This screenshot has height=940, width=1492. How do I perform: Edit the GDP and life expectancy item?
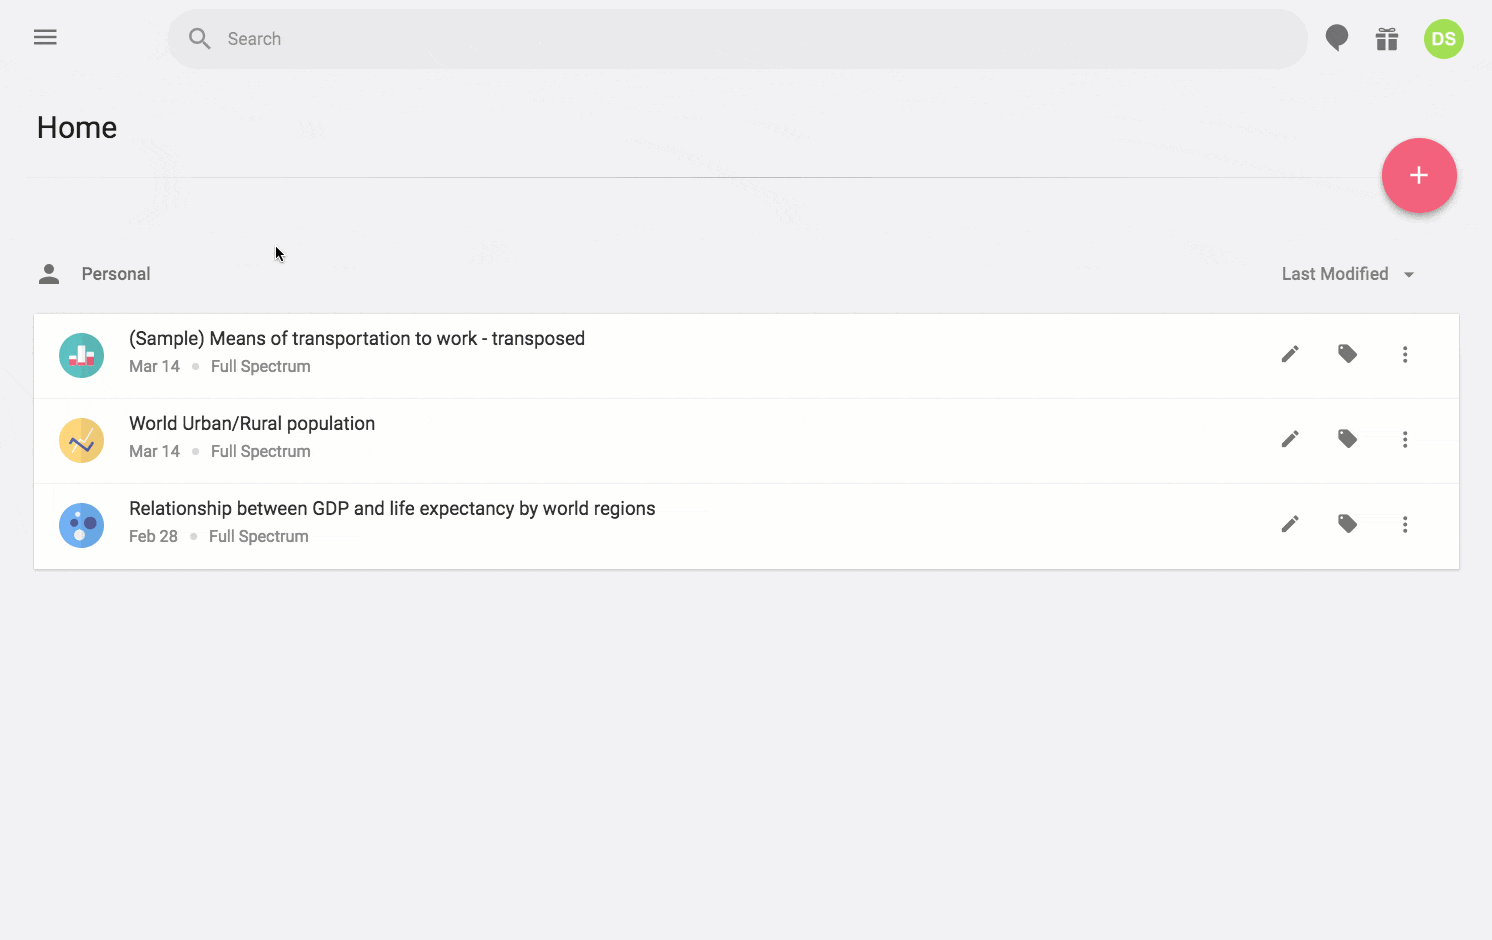1290,524
